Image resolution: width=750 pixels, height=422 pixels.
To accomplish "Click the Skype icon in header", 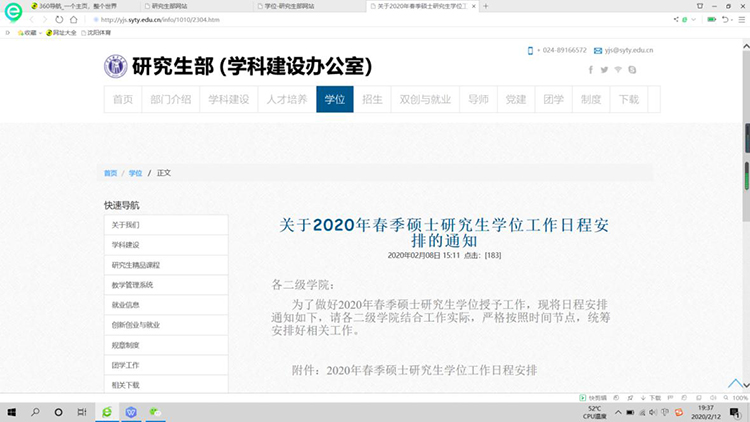I will tap(632, 70).
